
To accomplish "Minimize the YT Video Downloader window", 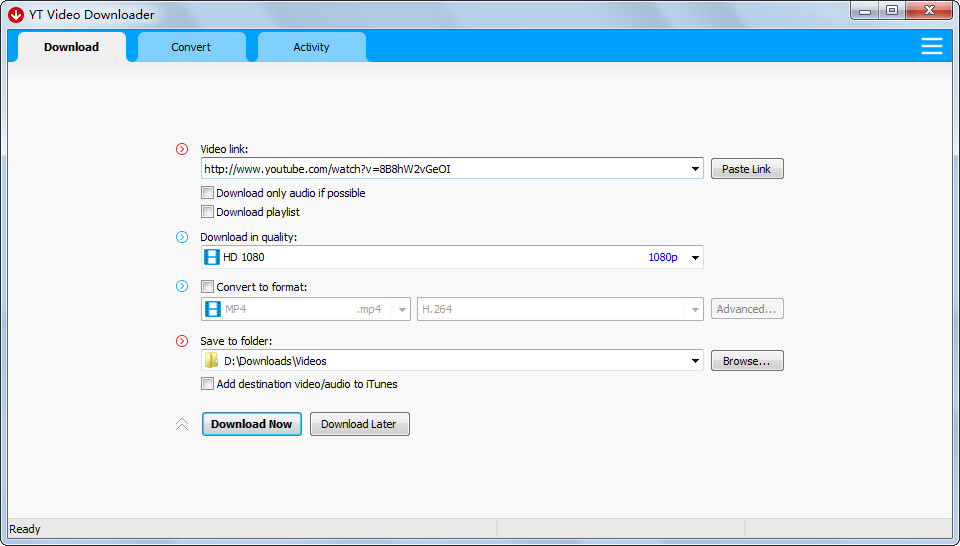I will point(864,10).
